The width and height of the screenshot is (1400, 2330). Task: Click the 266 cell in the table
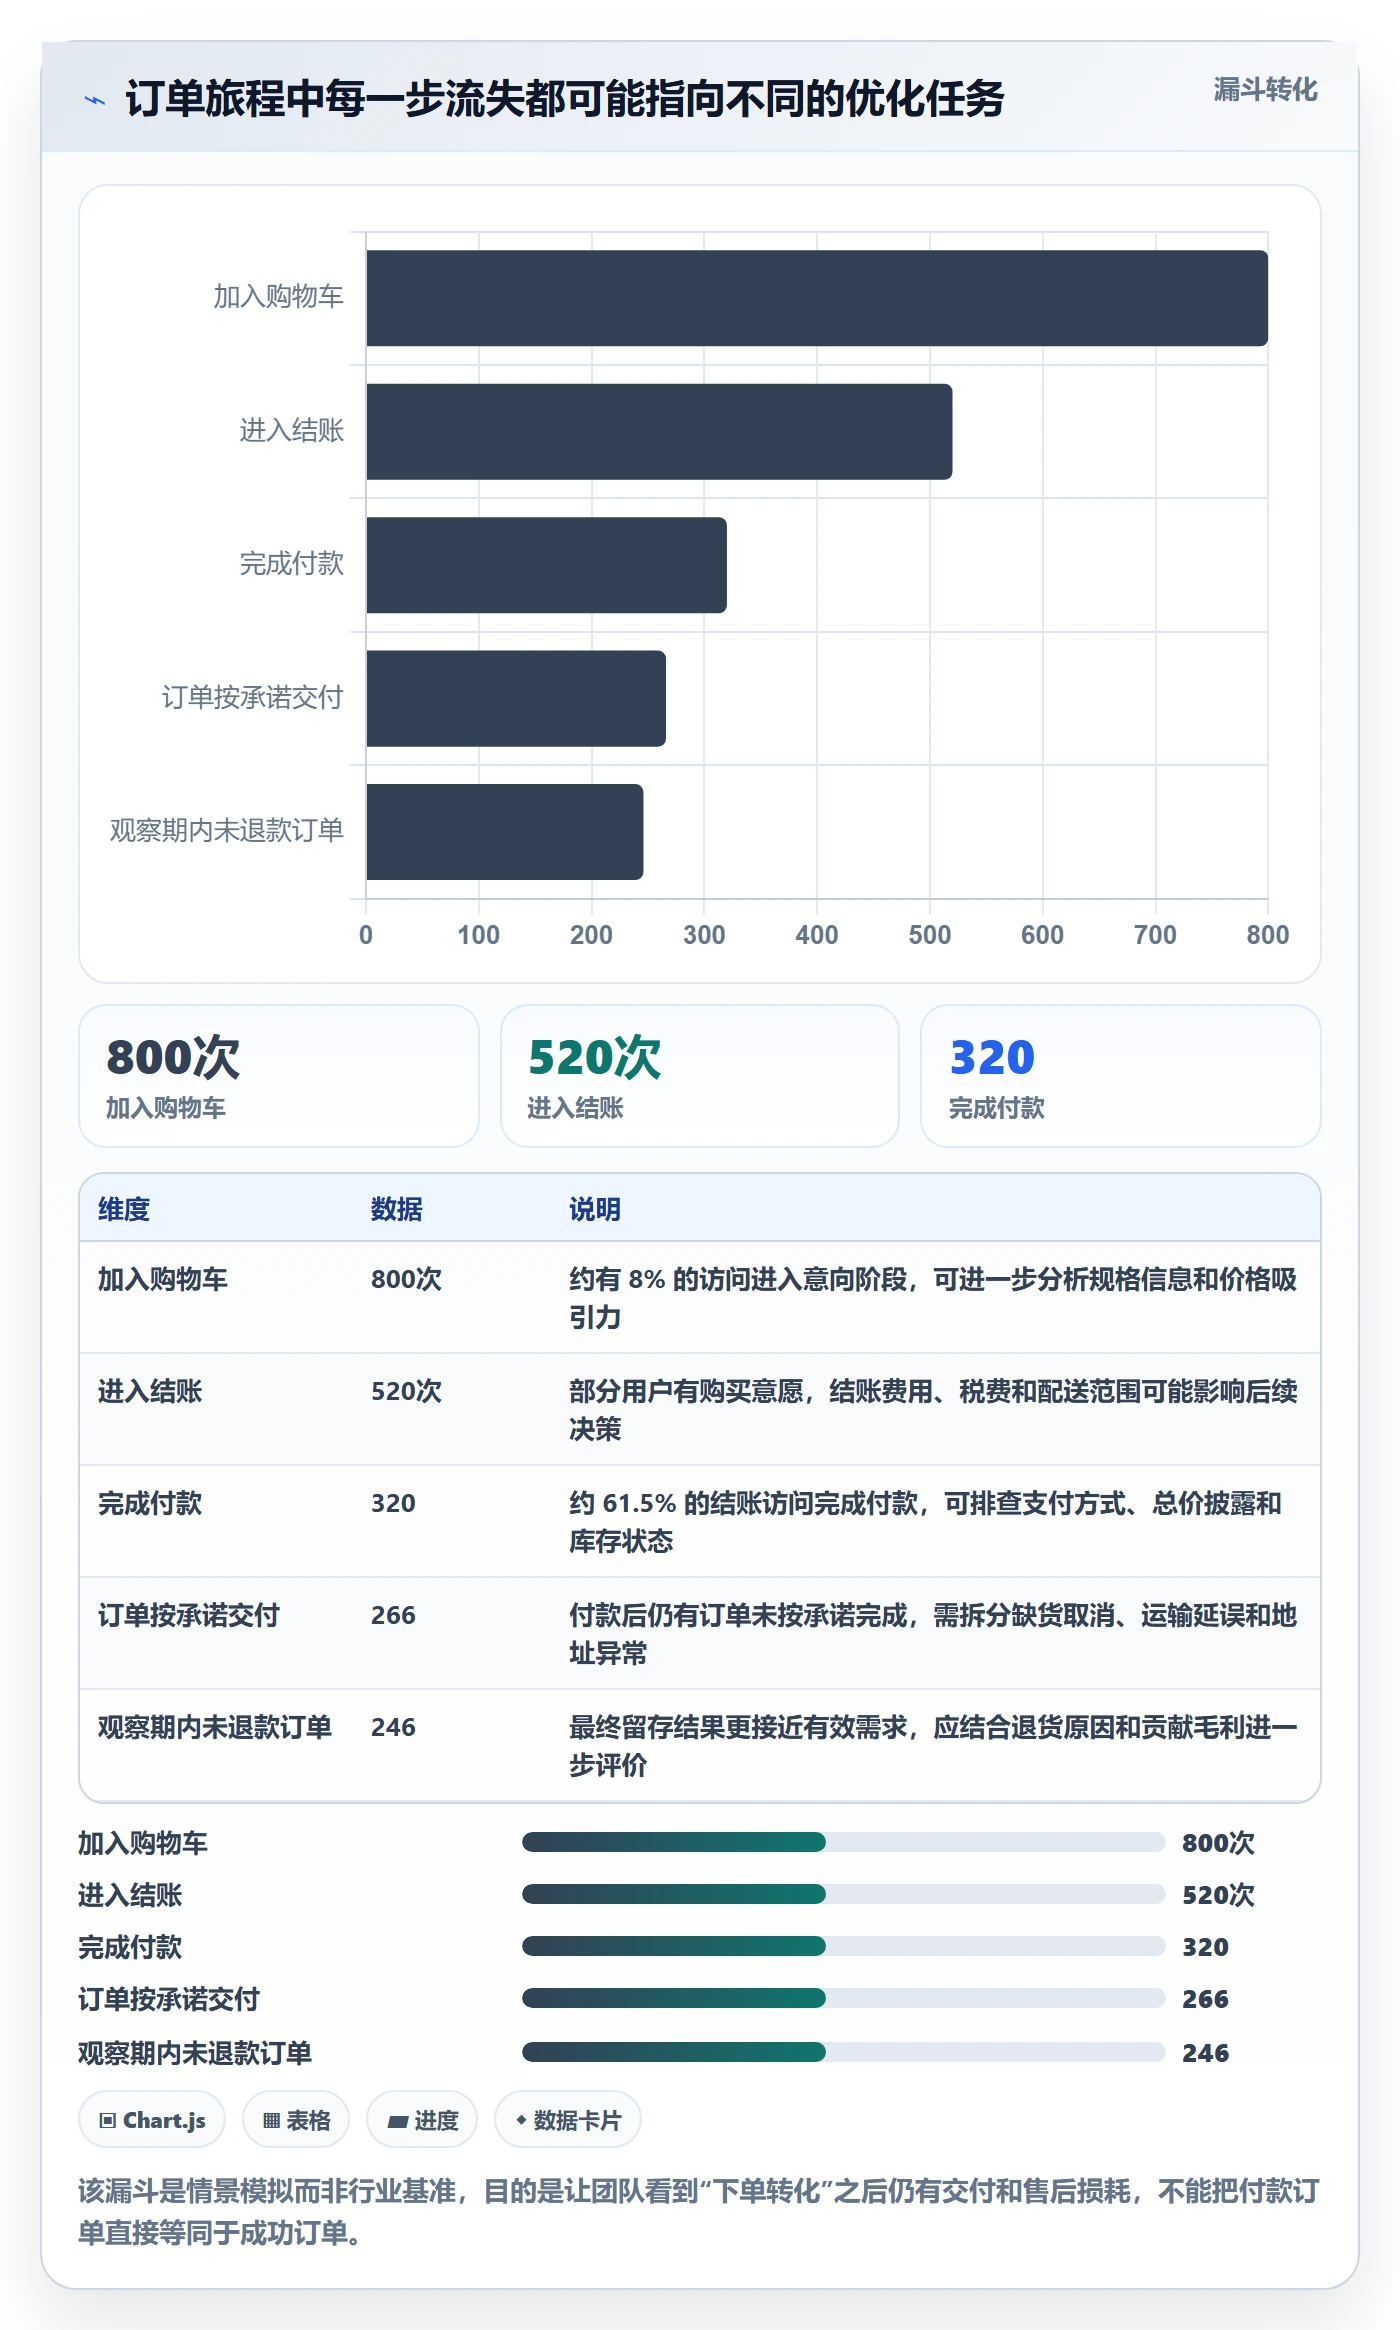(x=393, y=1615)
